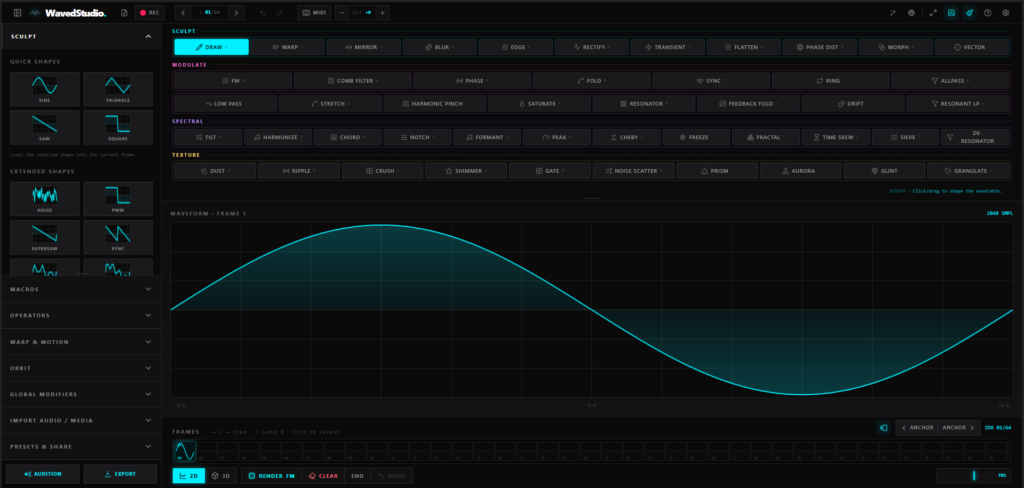Select the Mirror sculpt tool
Image resolution: width=1024 pixels, height=488 pixels.
click(364, 47)
